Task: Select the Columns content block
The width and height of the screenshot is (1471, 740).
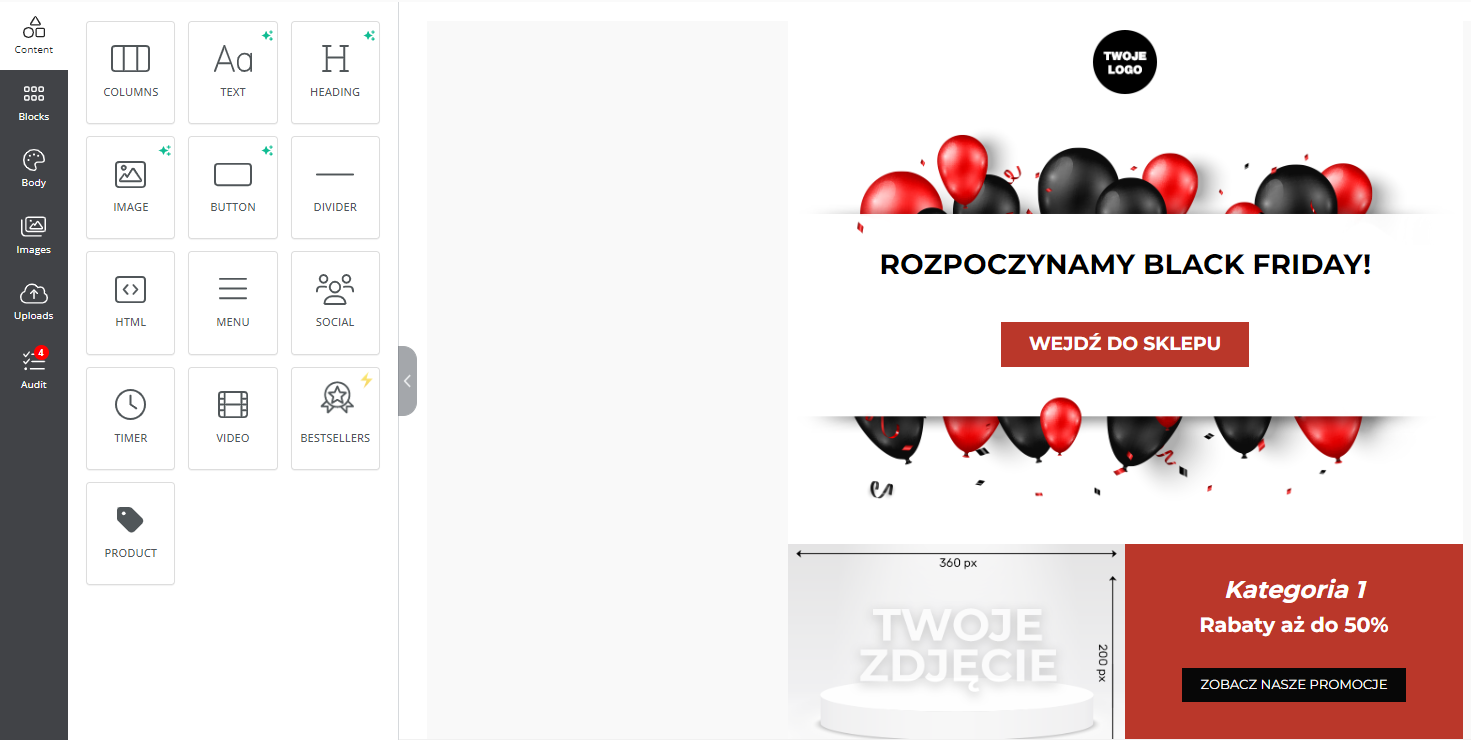Action: 131,73
